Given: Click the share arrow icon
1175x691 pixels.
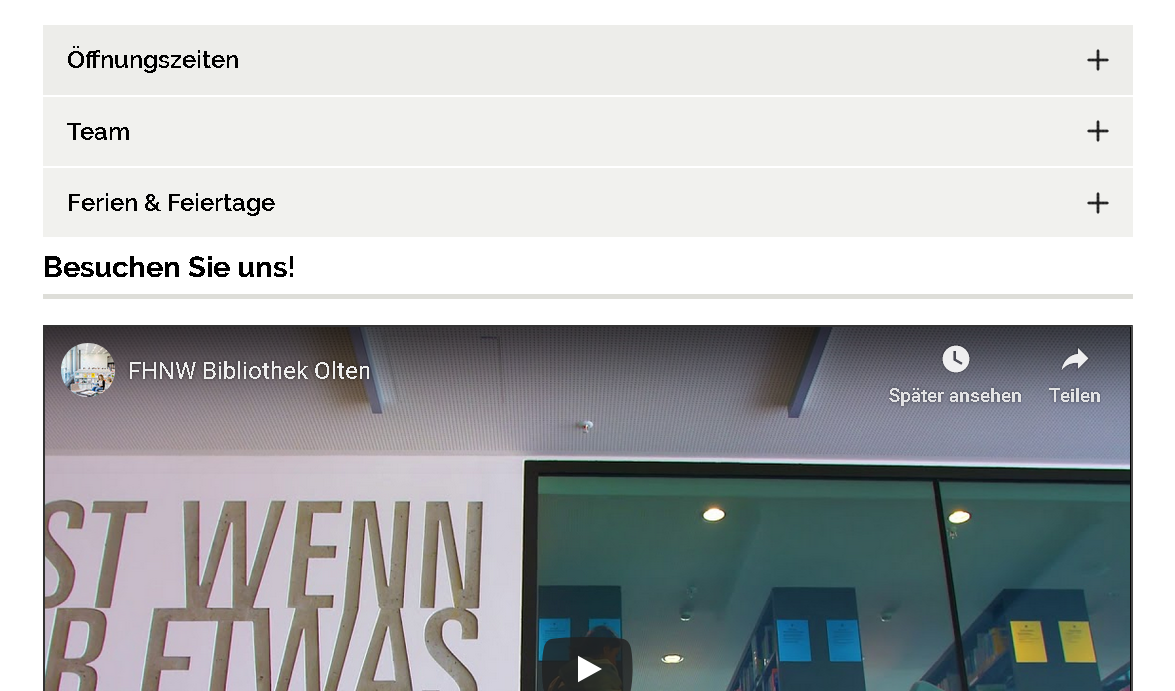Looking at the screenshot, I should pyautogui.click(x=1075, y=359).
